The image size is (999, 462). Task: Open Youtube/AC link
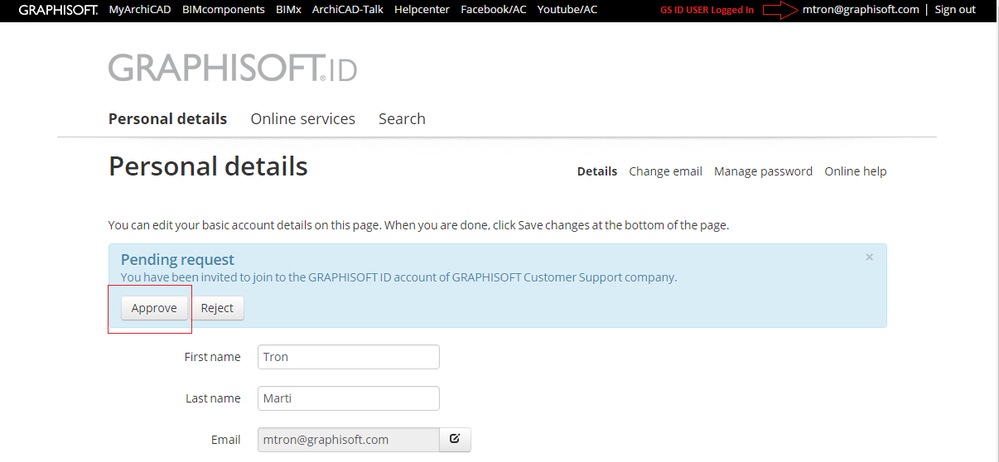(x=567, y=10)
